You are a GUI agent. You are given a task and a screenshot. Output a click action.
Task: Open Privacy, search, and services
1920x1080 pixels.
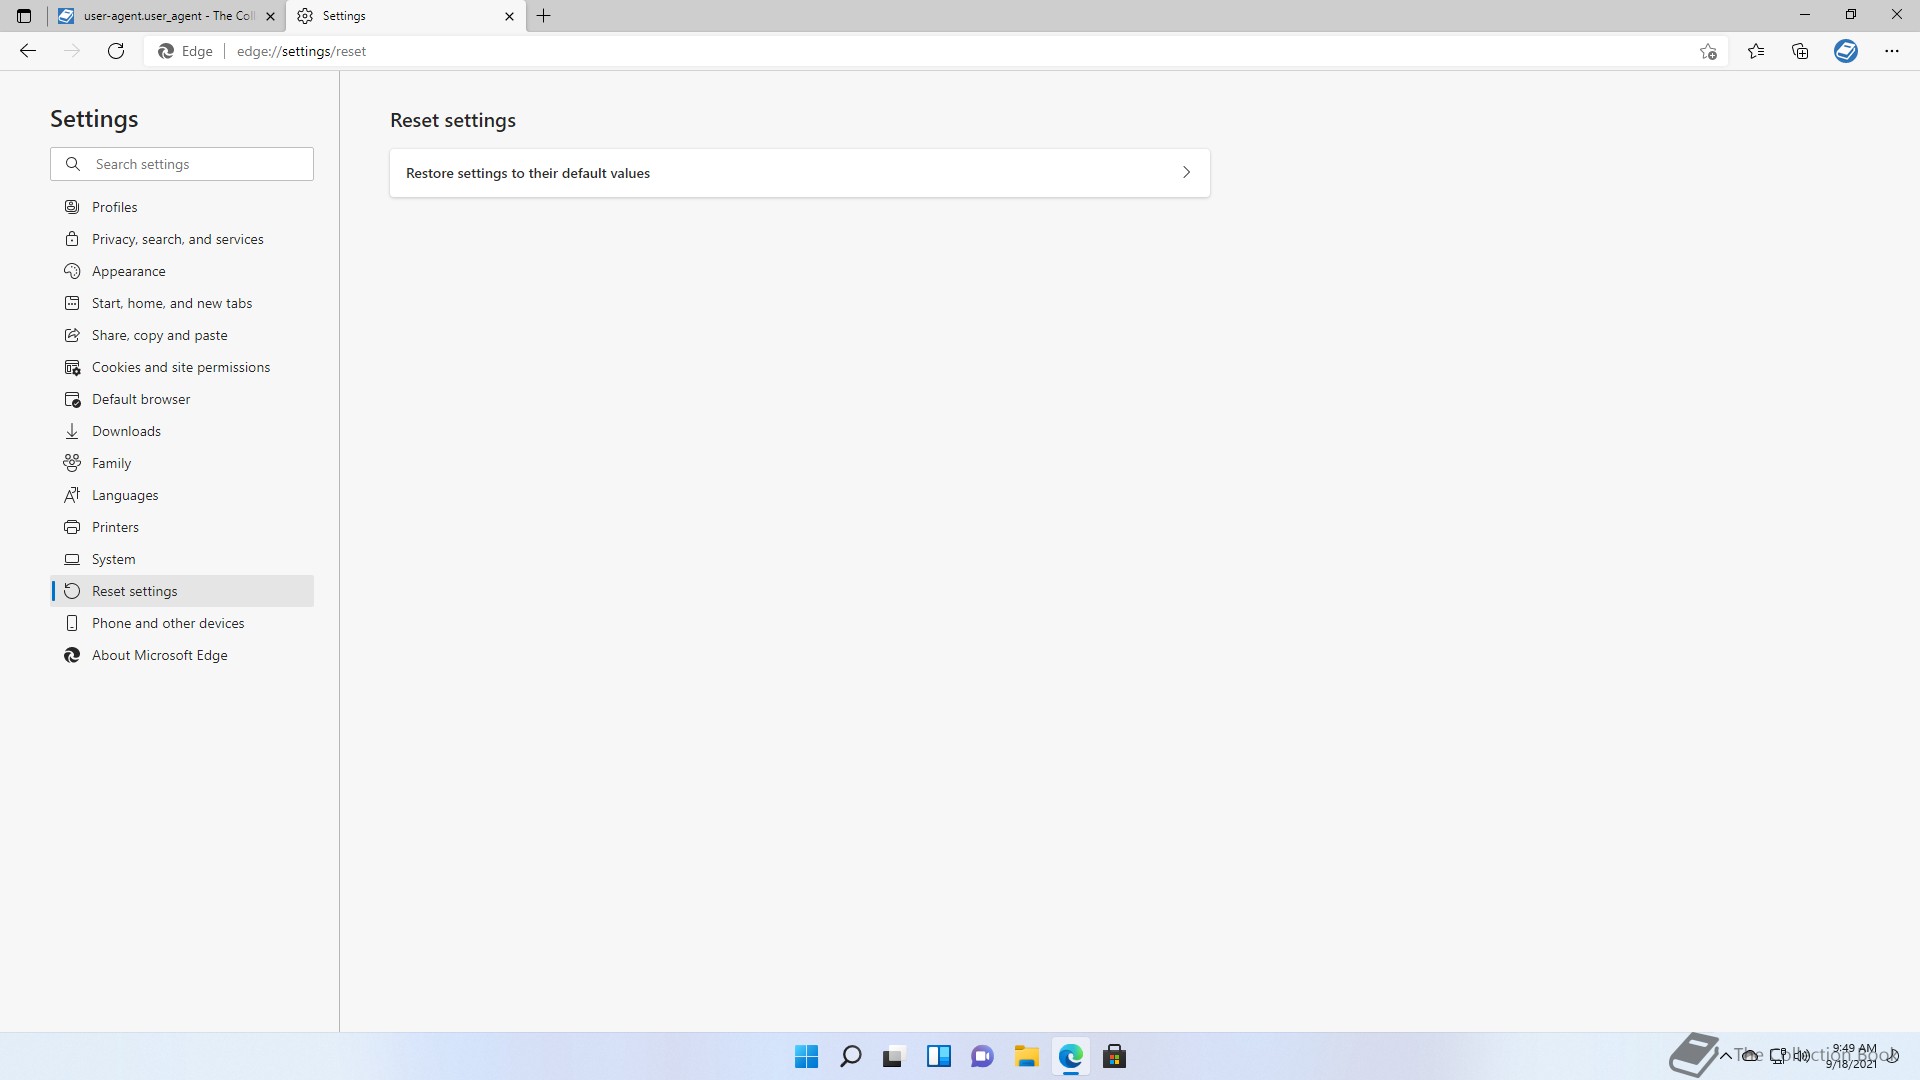point(182,239)
